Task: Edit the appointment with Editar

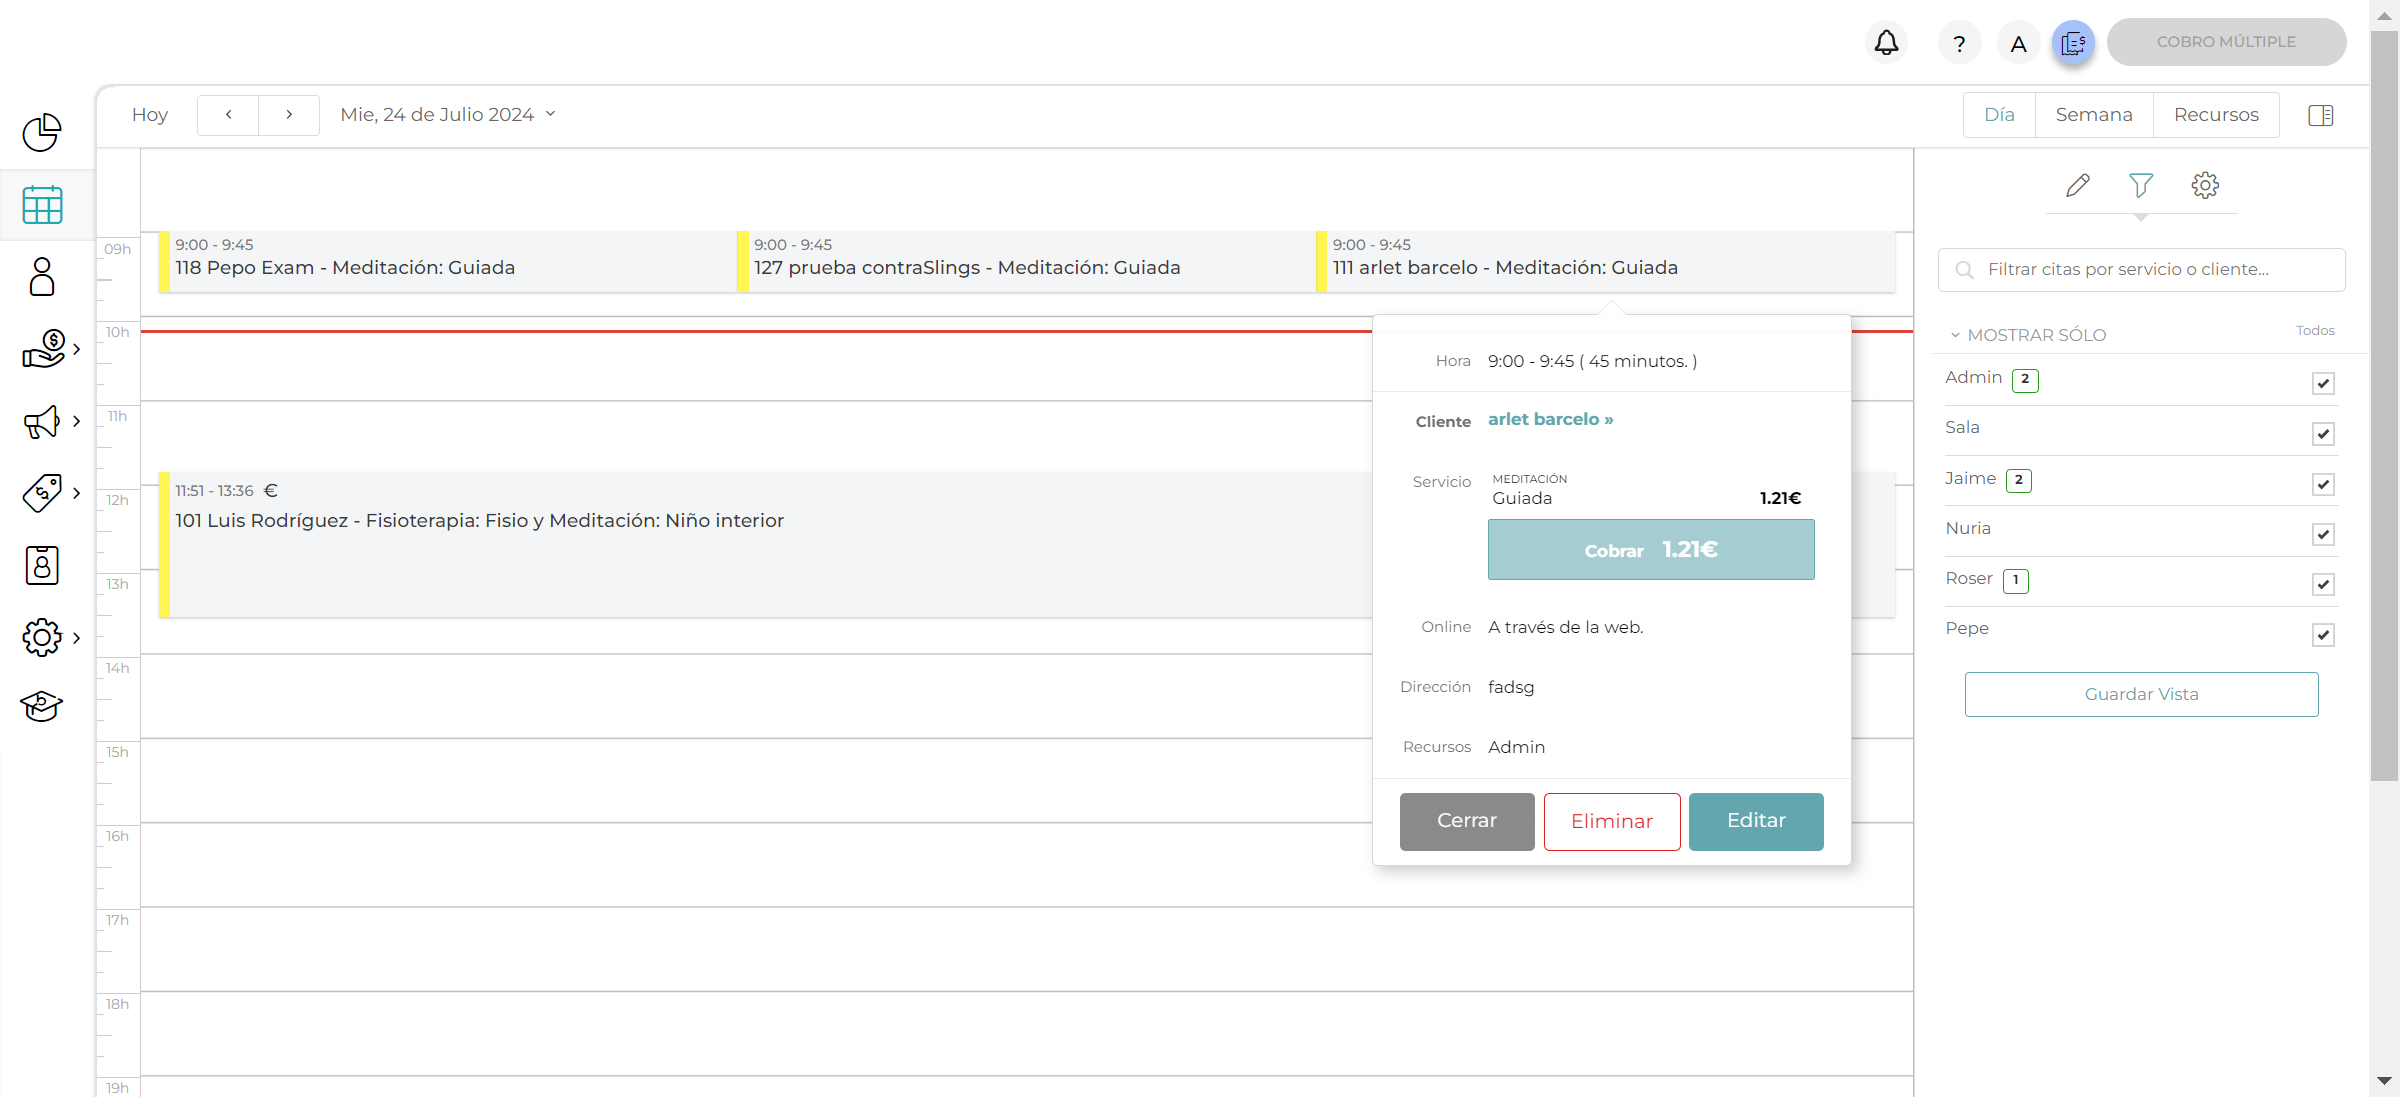Action: tap(1756, 821)
